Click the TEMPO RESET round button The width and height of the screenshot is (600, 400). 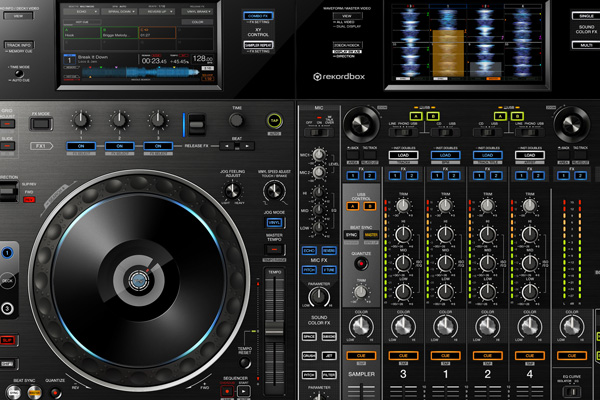[245, 362]
